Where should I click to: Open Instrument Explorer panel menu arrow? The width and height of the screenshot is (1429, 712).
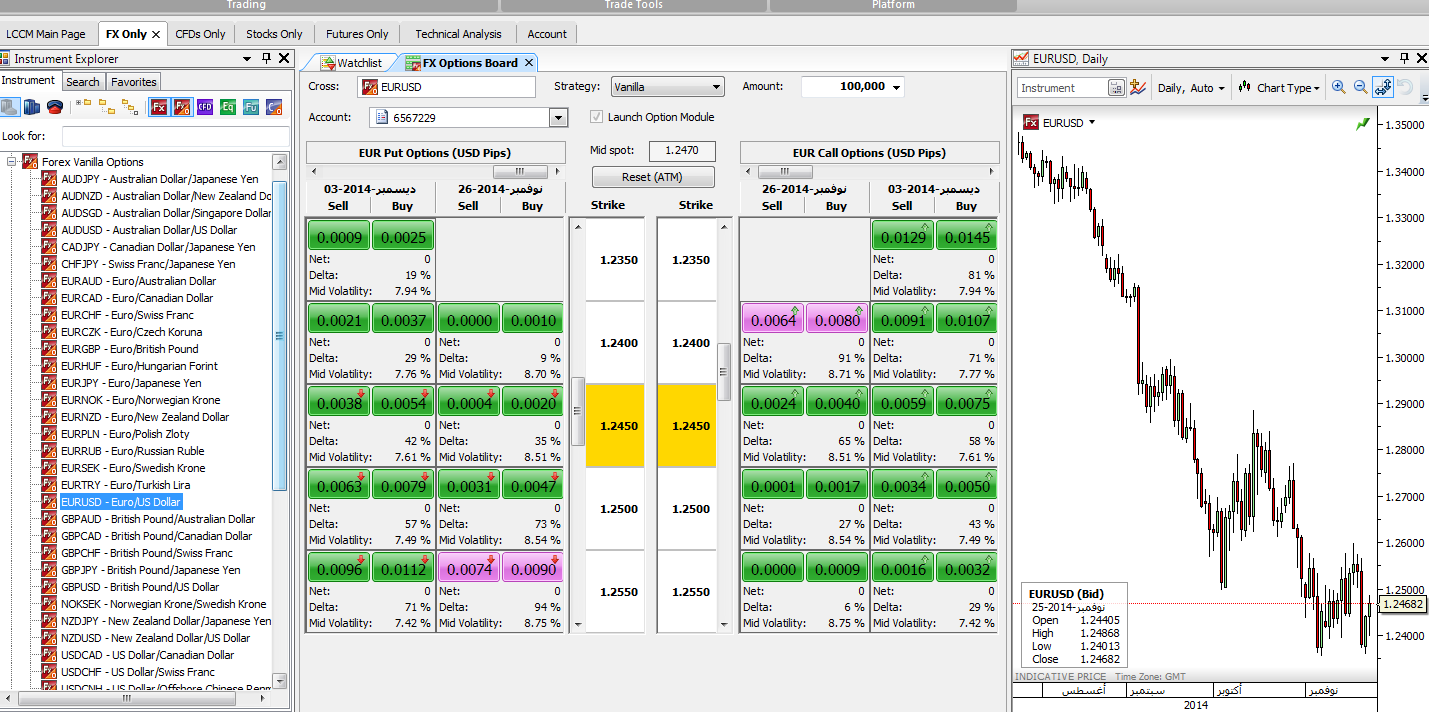click(247, 59)
